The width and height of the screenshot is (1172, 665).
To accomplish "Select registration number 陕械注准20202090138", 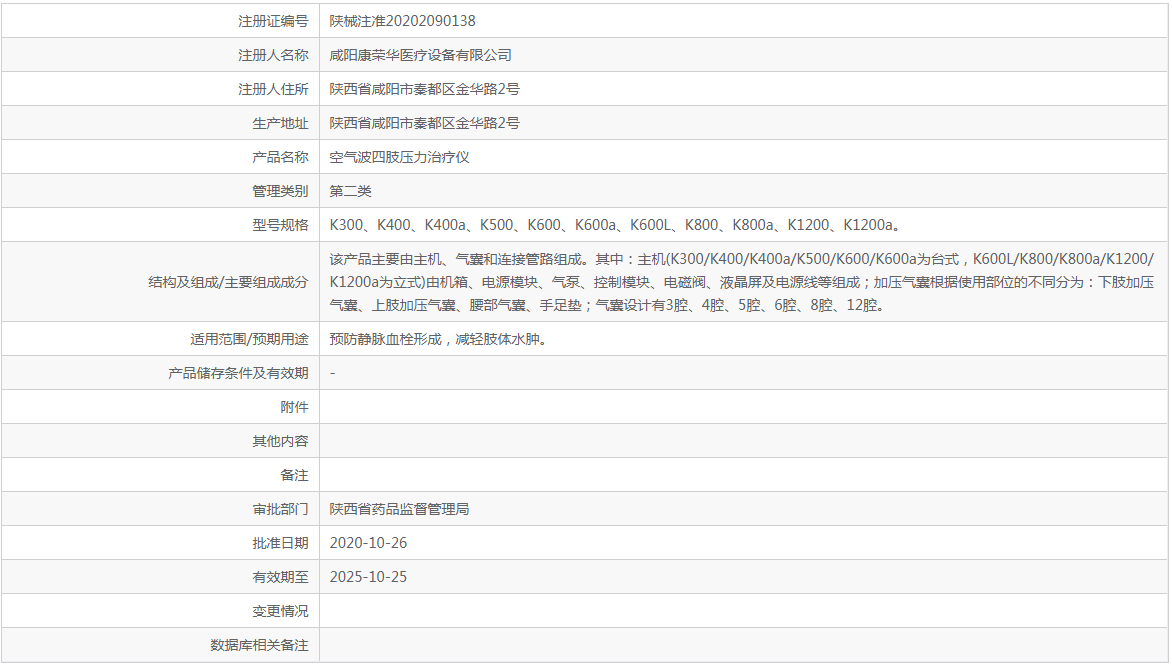I will point(402,21).
